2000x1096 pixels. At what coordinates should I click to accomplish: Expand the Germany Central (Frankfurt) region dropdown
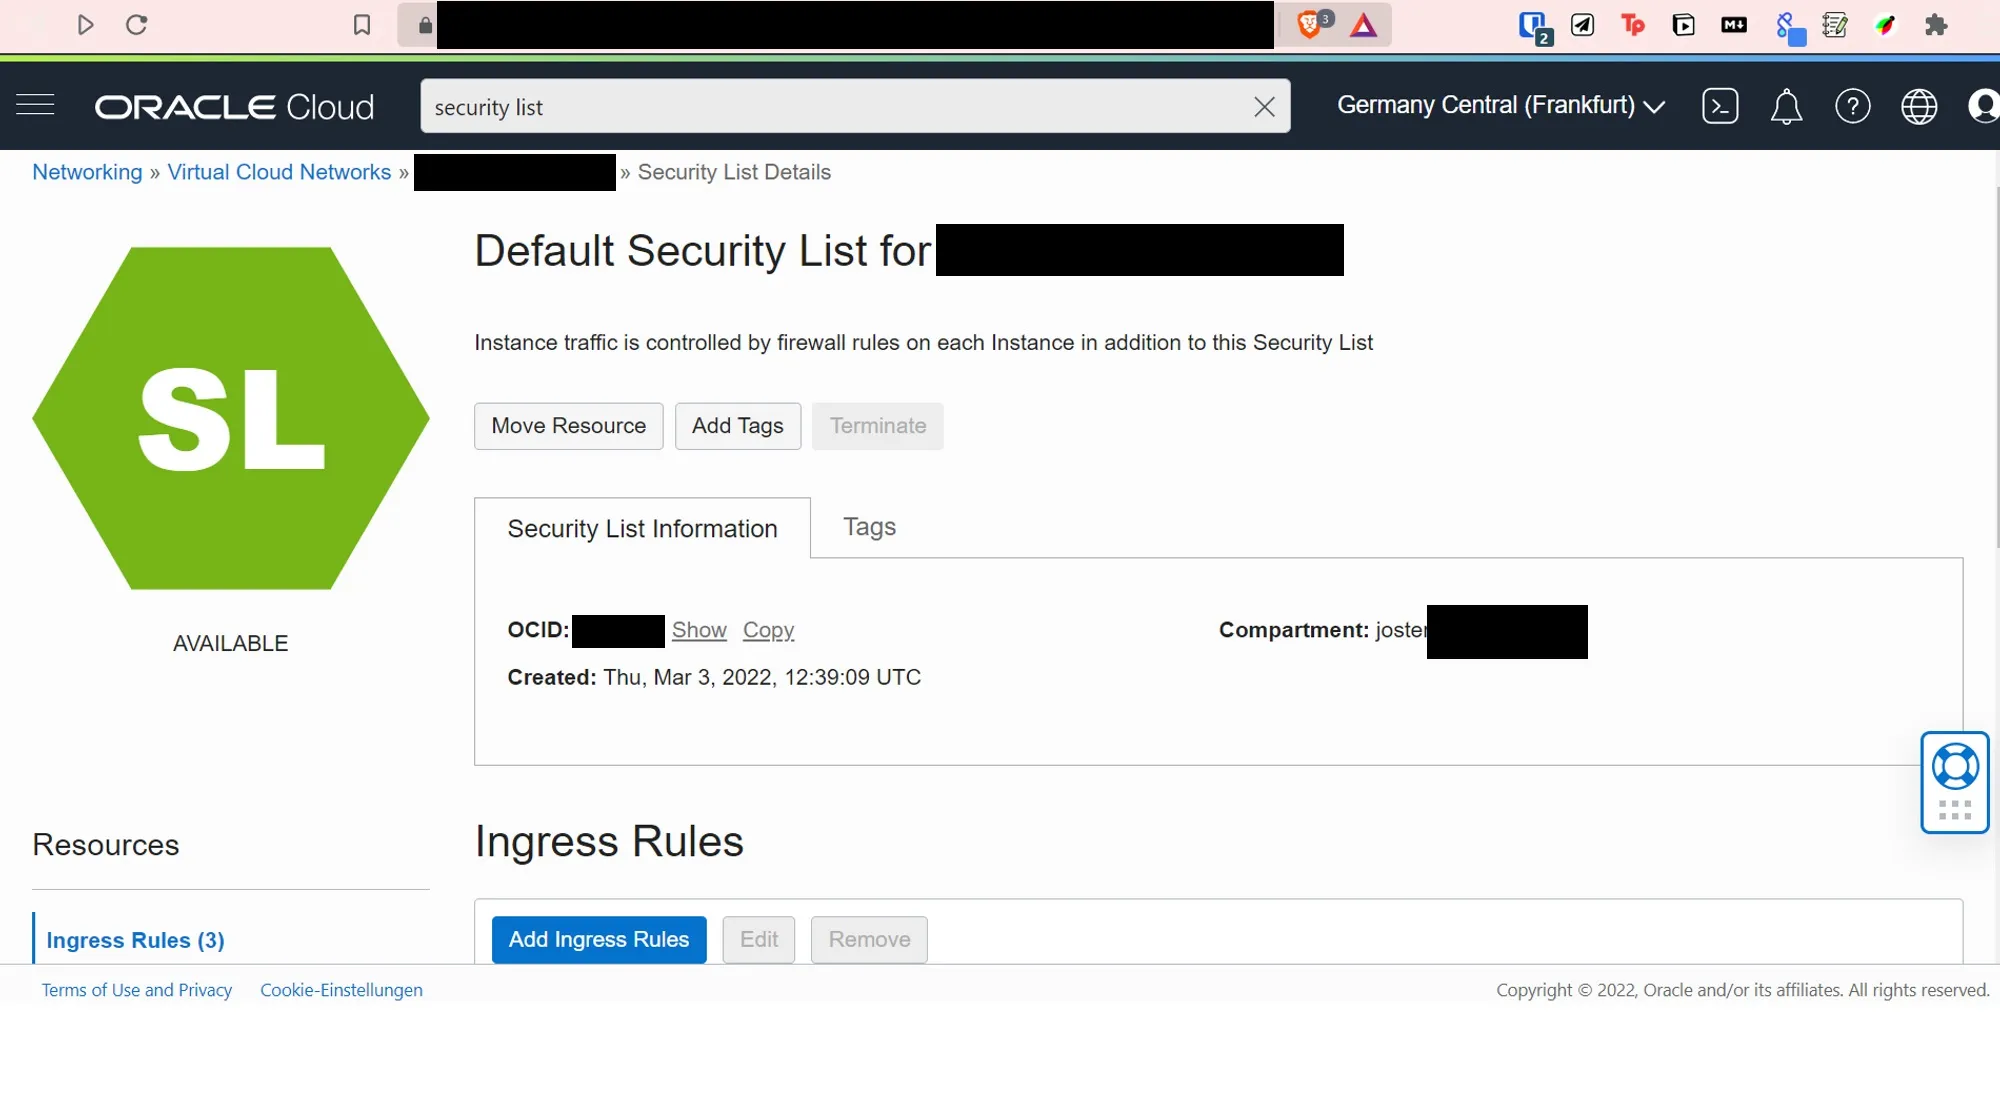click(x=1501, y=105)
